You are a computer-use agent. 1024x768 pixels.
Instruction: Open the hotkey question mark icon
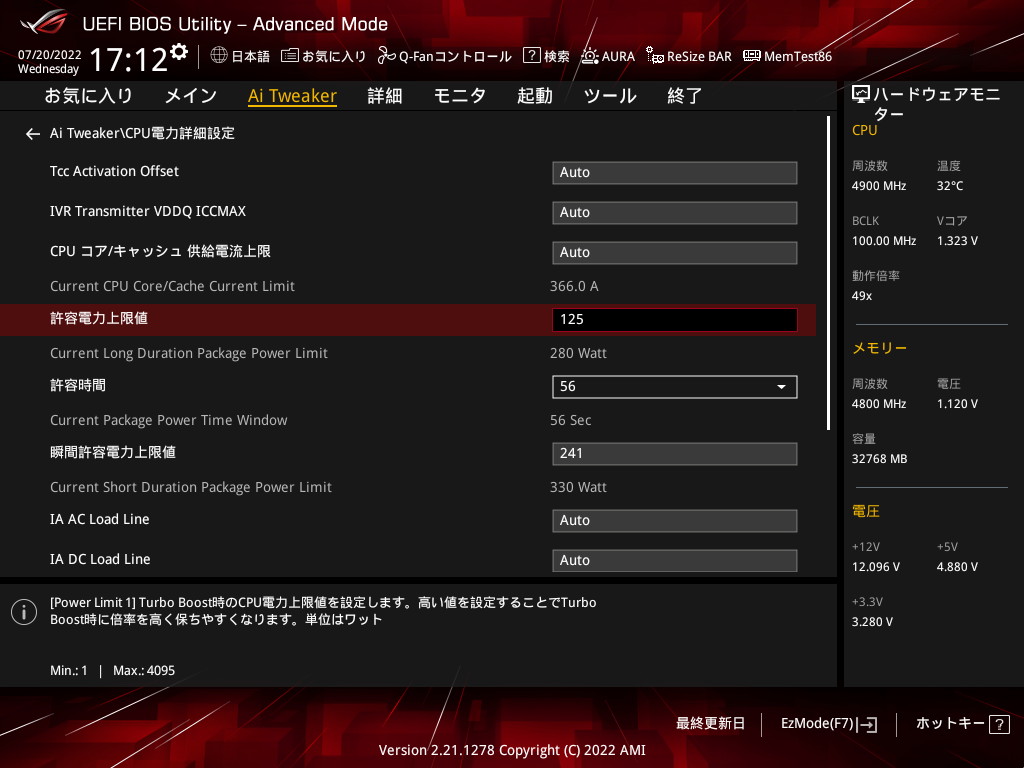click(x=999, y=724)
